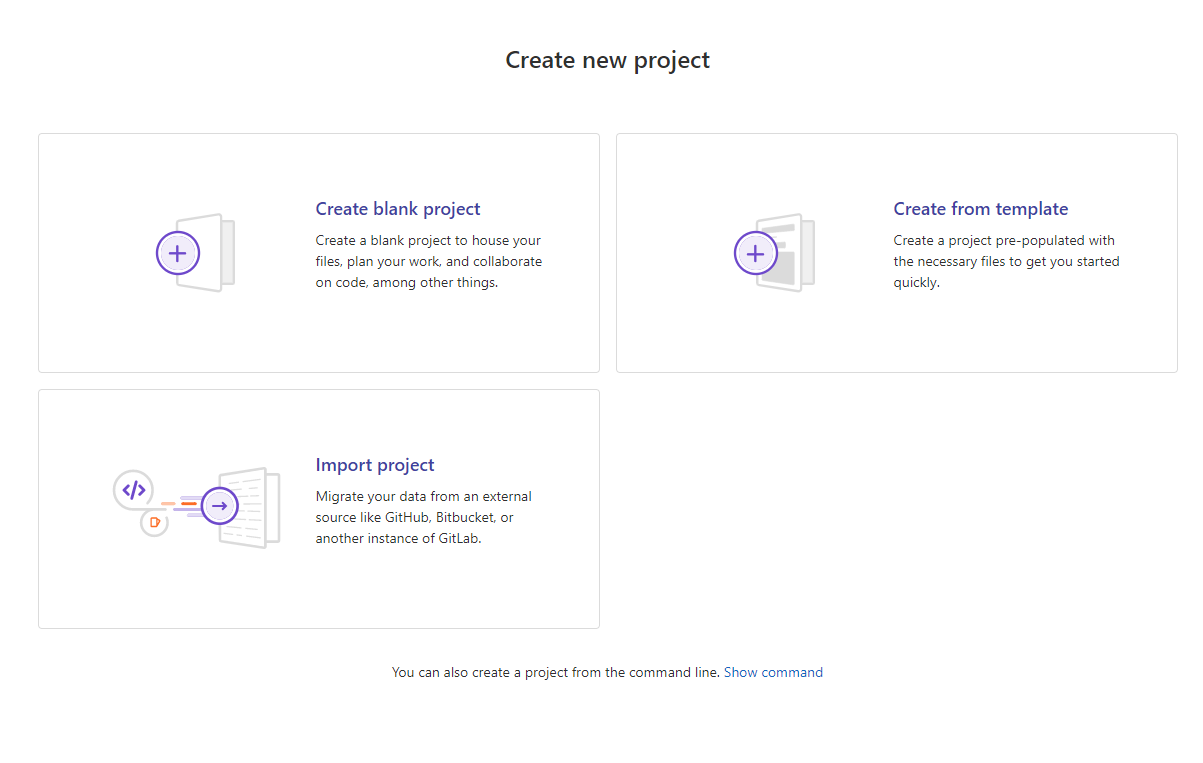Screen dimensions: 1203x763
Task: Click the migrate your data description text
Action: click(x=424, y=518)
